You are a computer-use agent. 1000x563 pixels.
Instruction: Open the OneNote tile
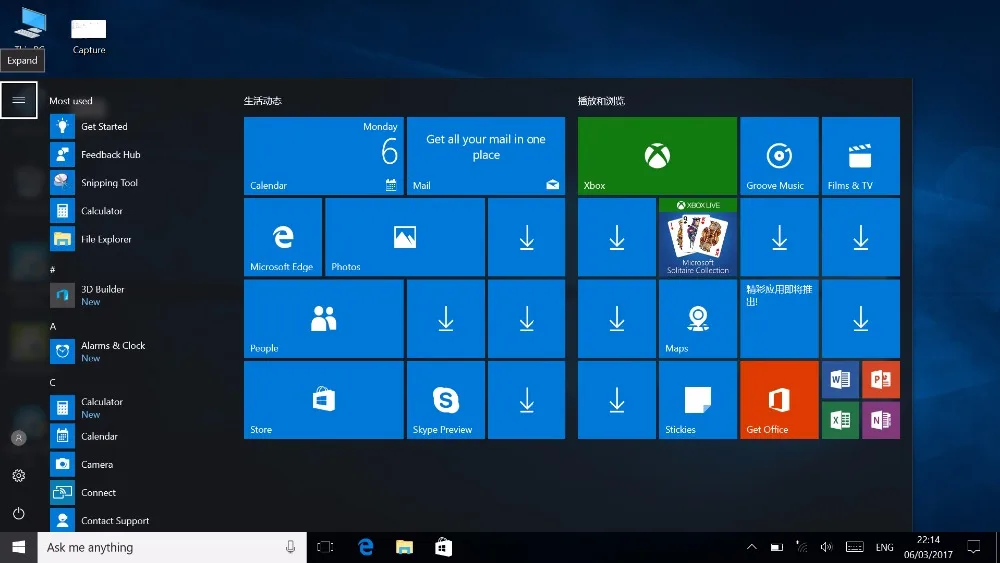coord(881,420)
